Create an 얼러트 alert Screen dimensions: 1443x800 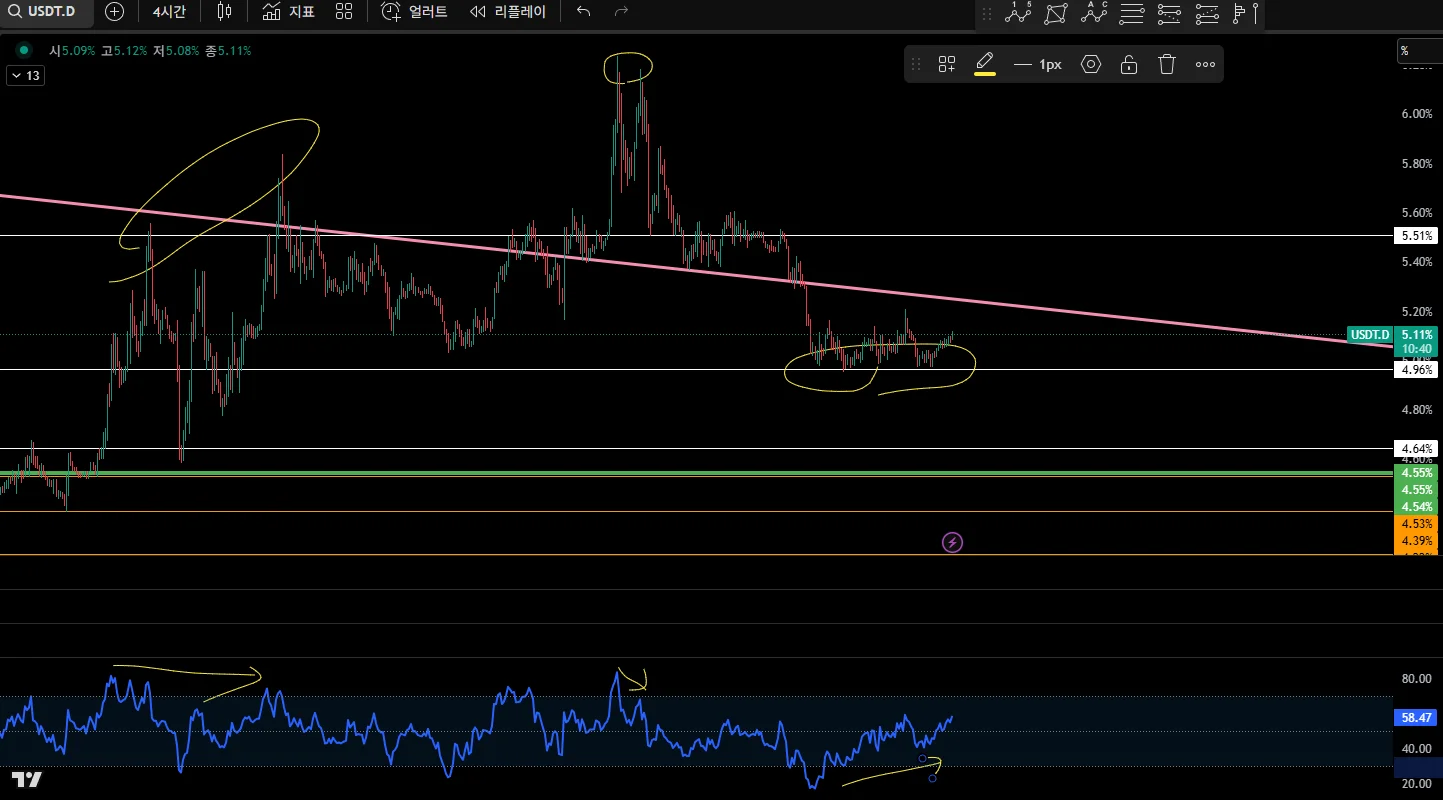pos(414,12)
